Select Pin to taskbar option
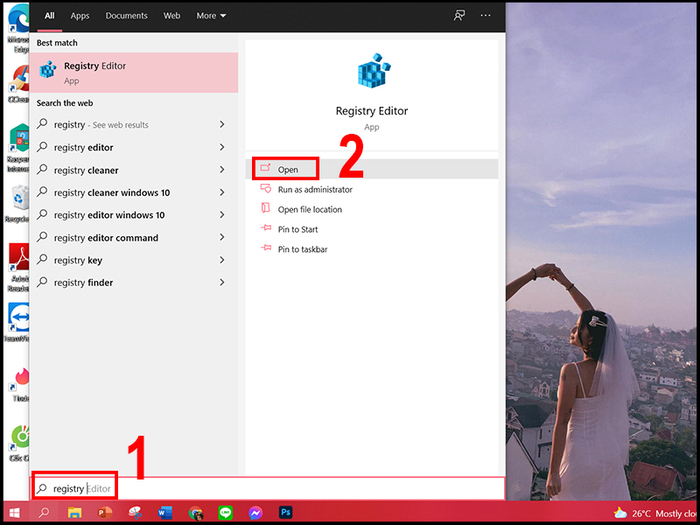Viewport: 700px width, 525px height. pyautogui.click(x=302, y=249)
